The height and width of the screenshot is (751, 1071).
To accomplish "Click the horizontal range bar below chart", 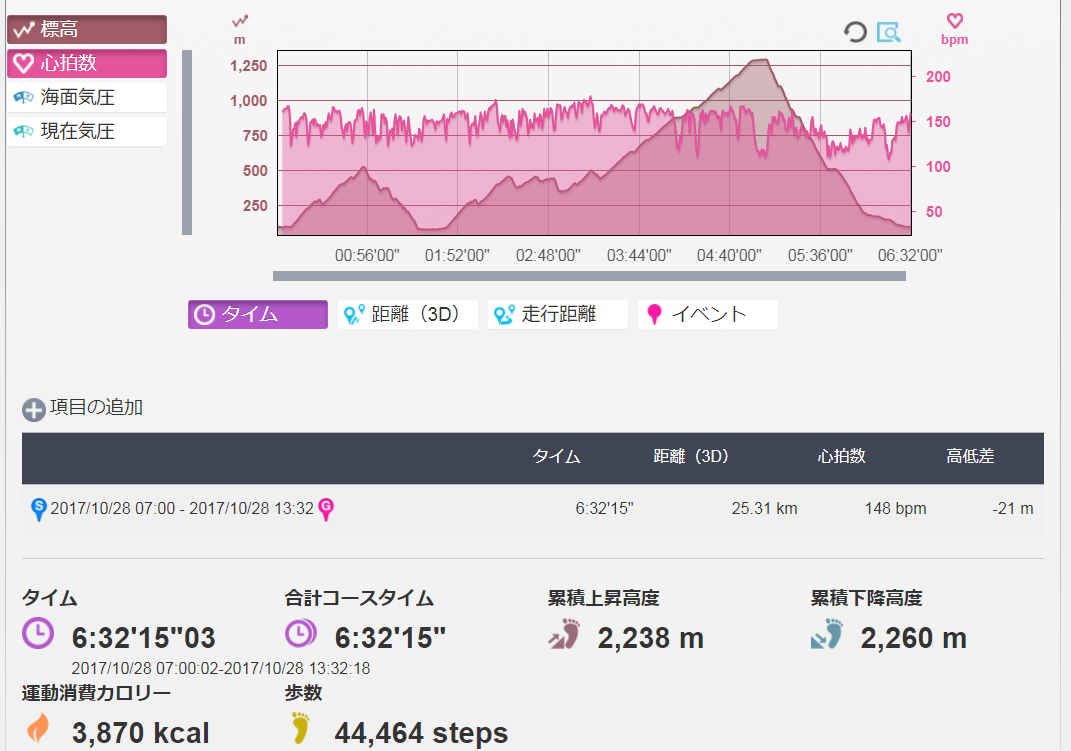I will [589, 276].
